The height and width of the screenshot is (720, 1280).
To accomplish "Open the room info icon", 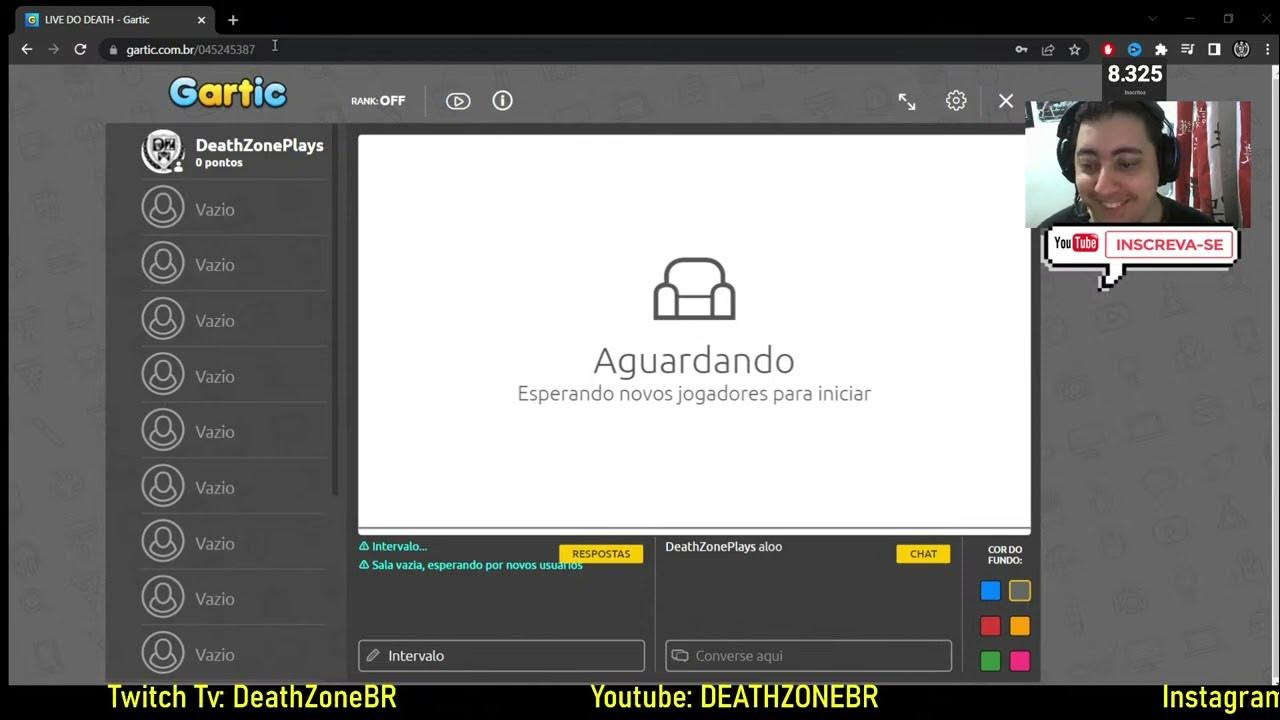I will tap(503, 101).
